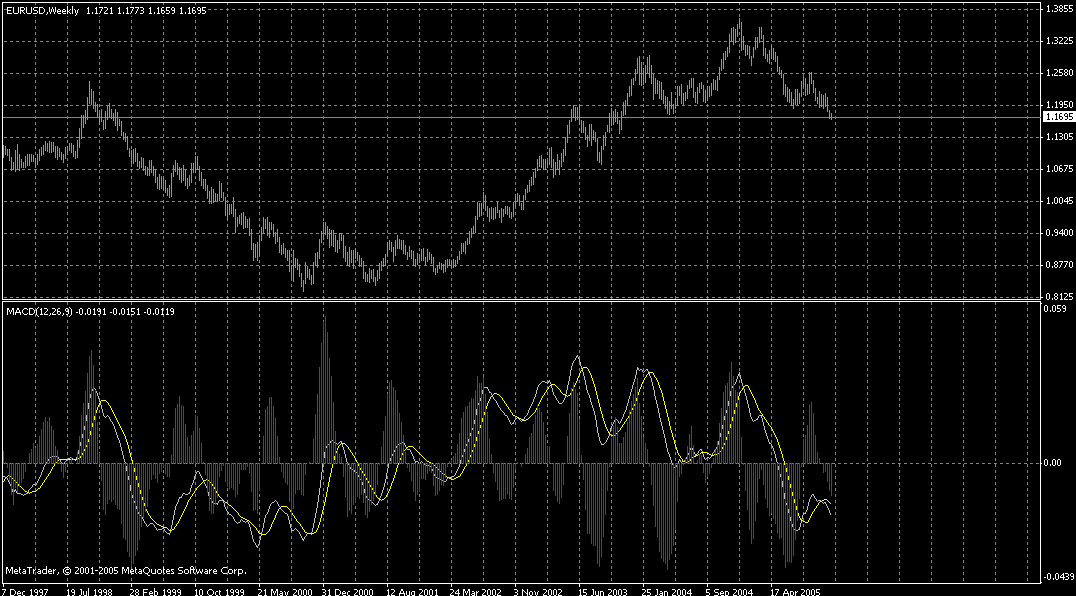
Task: Select the horizontal current price line
Action: pyautogui.click(x=500, y=116)
